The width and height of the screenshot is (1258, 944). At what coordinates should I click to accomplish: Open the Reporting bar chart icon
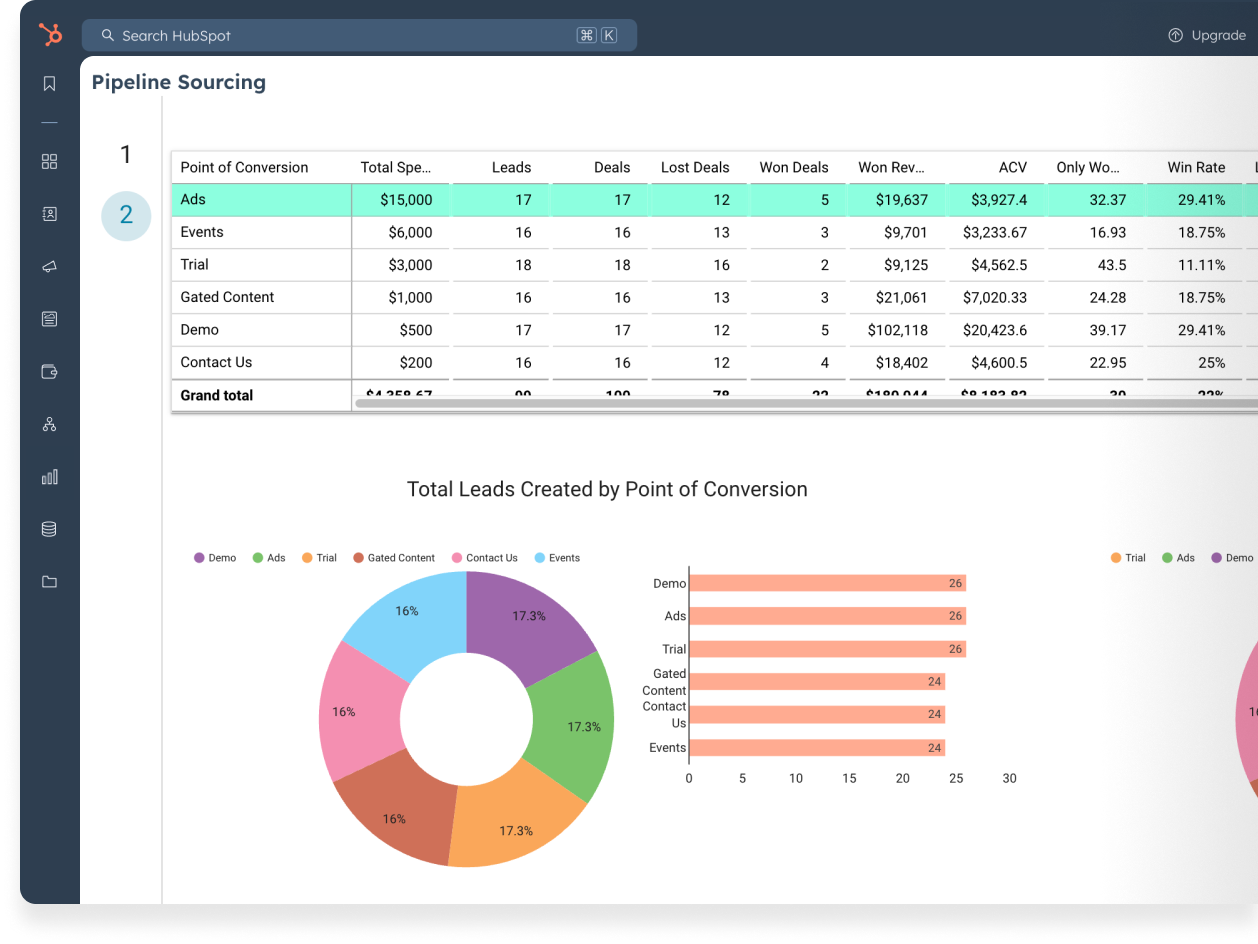click(x=49, y=477)
